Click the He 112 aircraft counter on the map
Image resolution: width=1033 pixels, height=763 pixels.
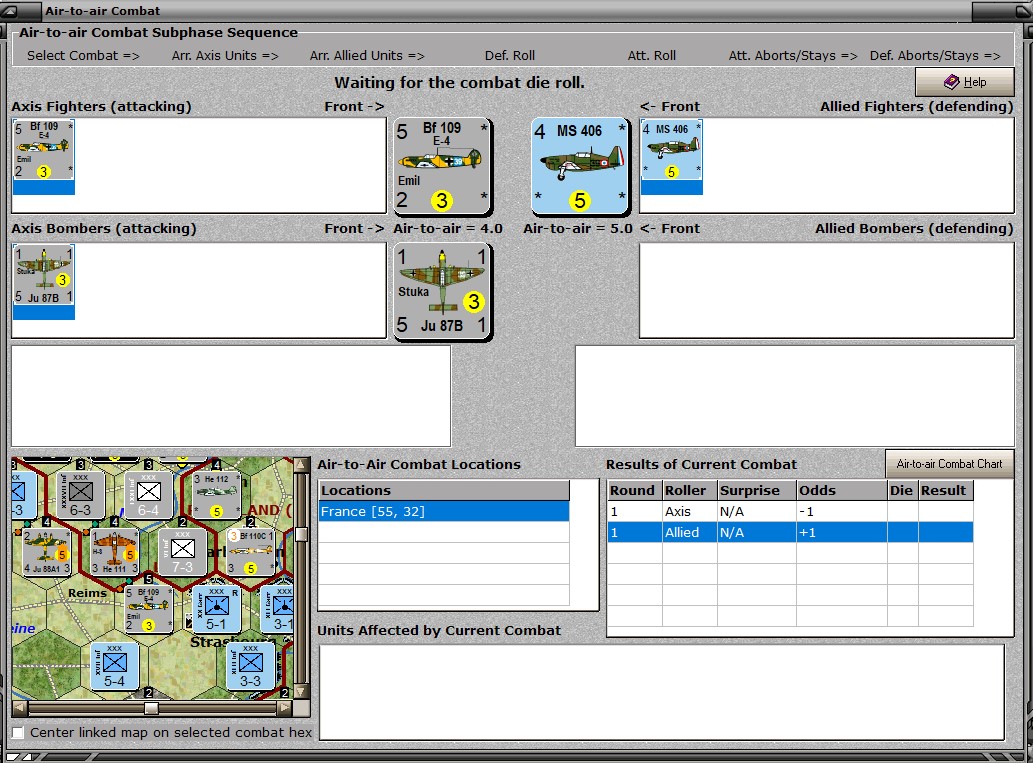[x=215, y=495]
